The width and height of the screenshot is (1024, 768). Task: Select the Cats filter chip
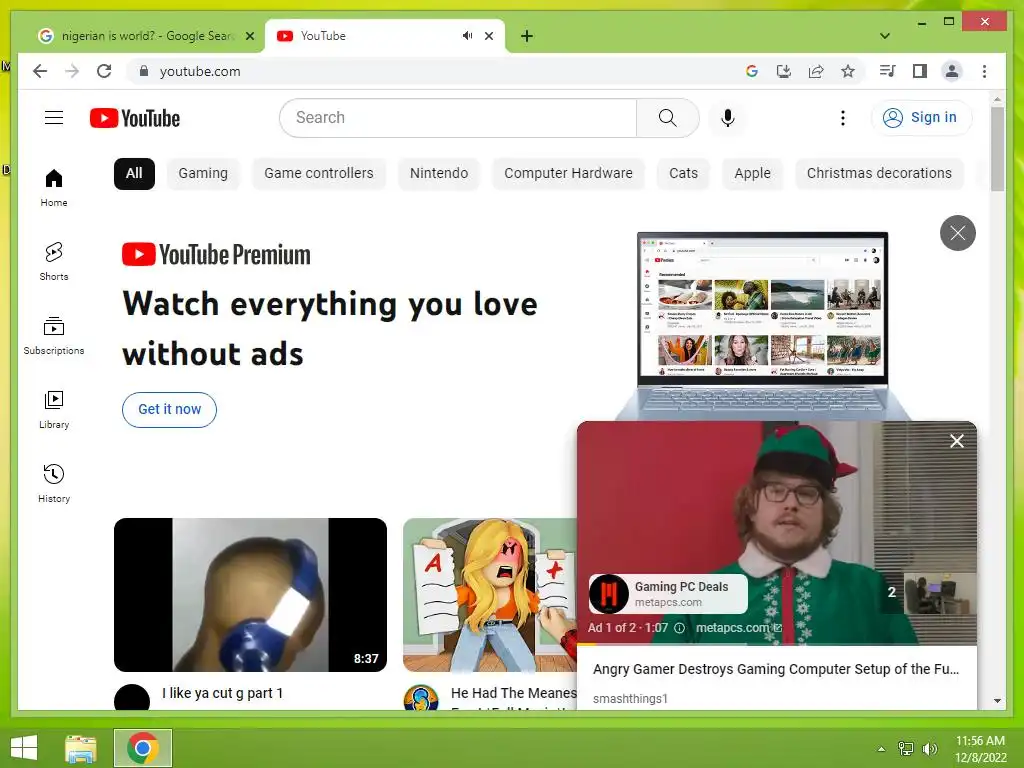683,174
